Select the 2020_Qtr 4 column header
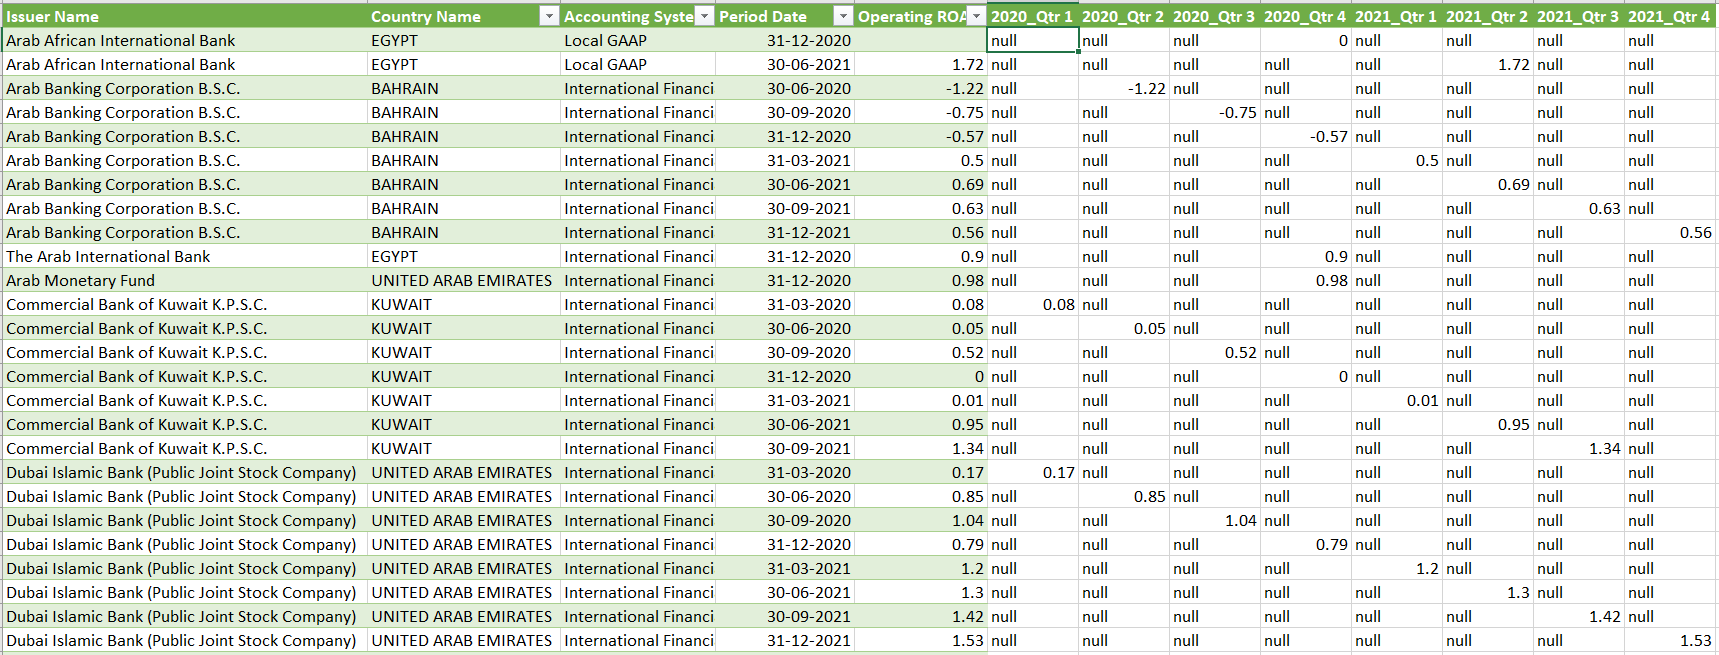The image size is (1719, 655). (x=1306, y=16)
